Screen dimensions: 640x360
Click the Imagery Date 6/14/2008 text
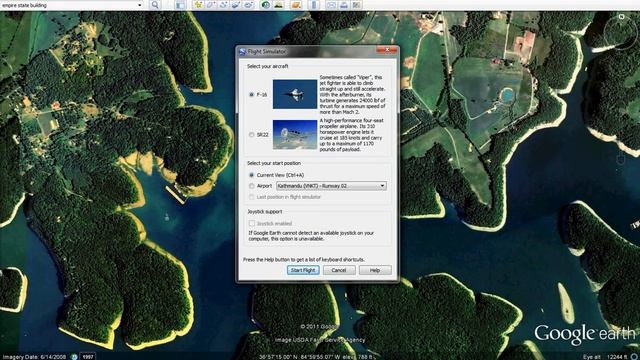point(34,357)
